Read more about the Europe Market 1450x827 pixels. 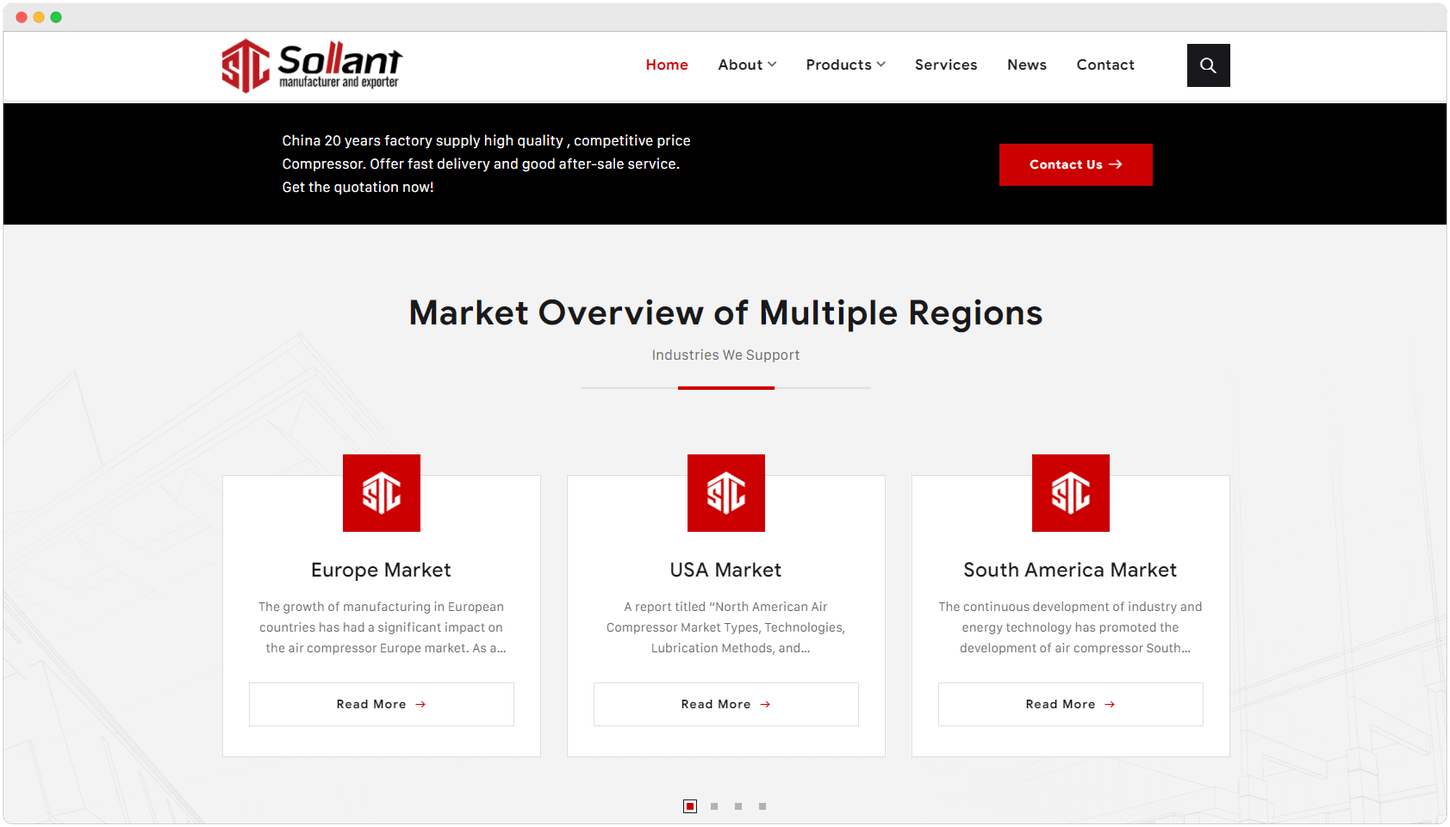coord(381,704)
